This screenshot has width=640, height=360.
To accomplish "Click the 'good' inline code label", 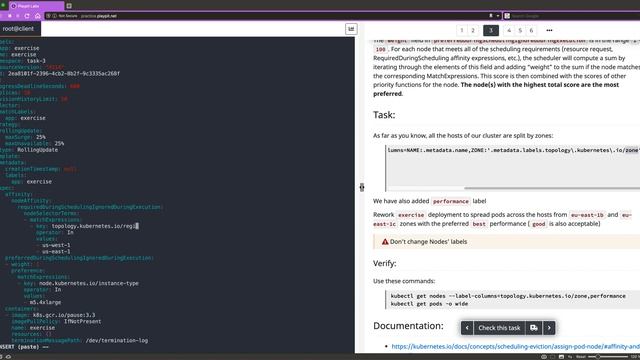I will tap(538, 224).
